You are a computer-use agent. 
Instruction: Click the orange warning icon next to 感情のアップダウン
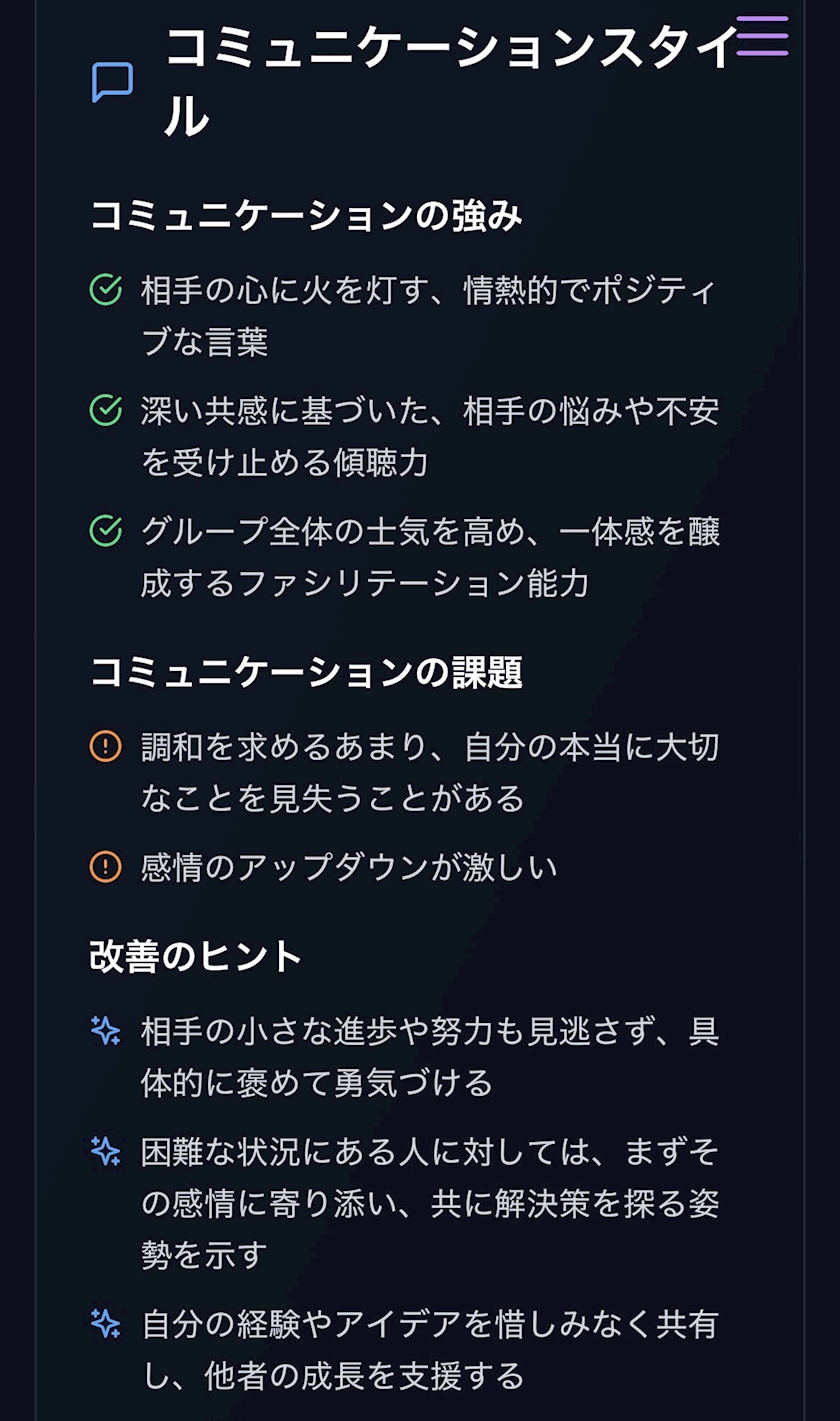coord(106,867)
